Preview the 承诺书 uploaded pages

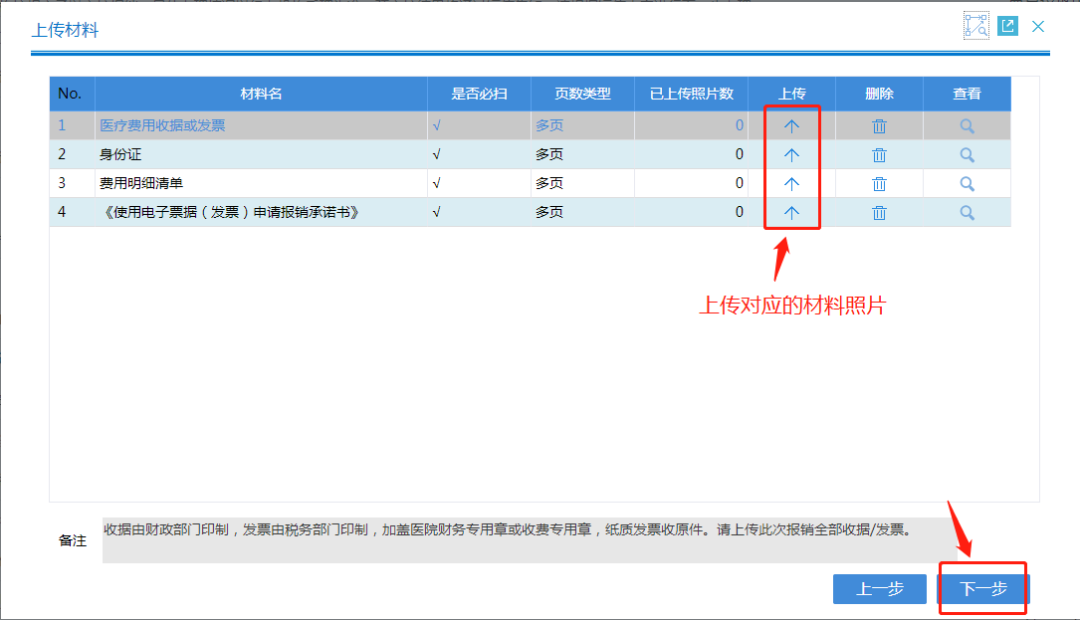[965, 212]
